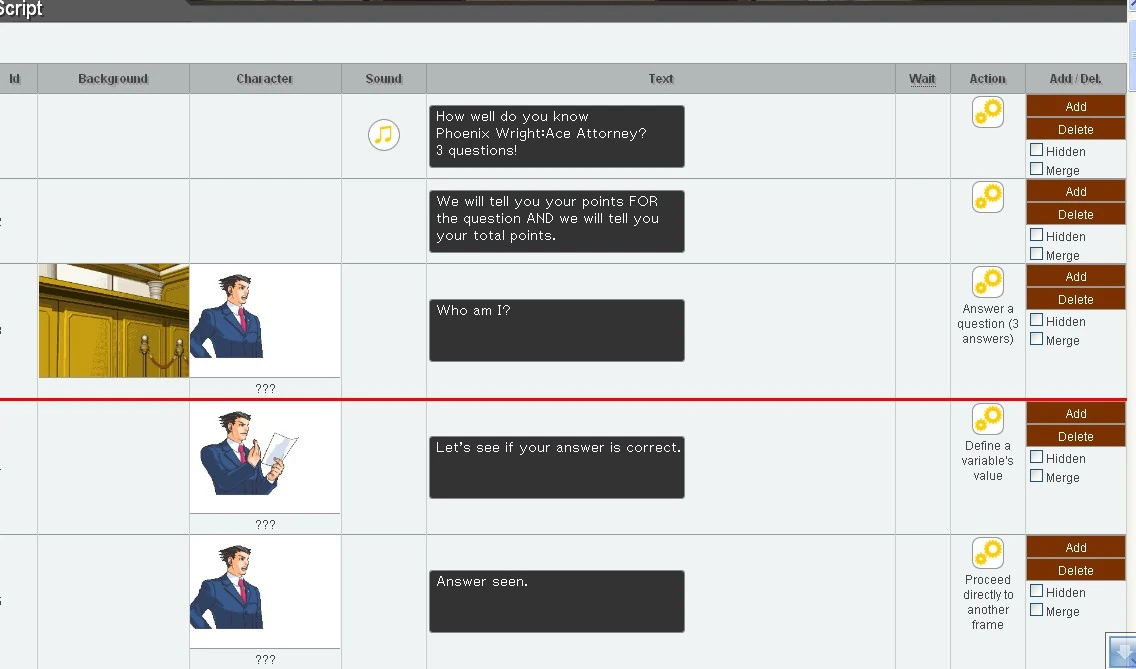Image resolution: width=1136 pixels, height=669 pixels.
Task: Add a frame at the 'Who am I?' row
Action: (1076, 276)
